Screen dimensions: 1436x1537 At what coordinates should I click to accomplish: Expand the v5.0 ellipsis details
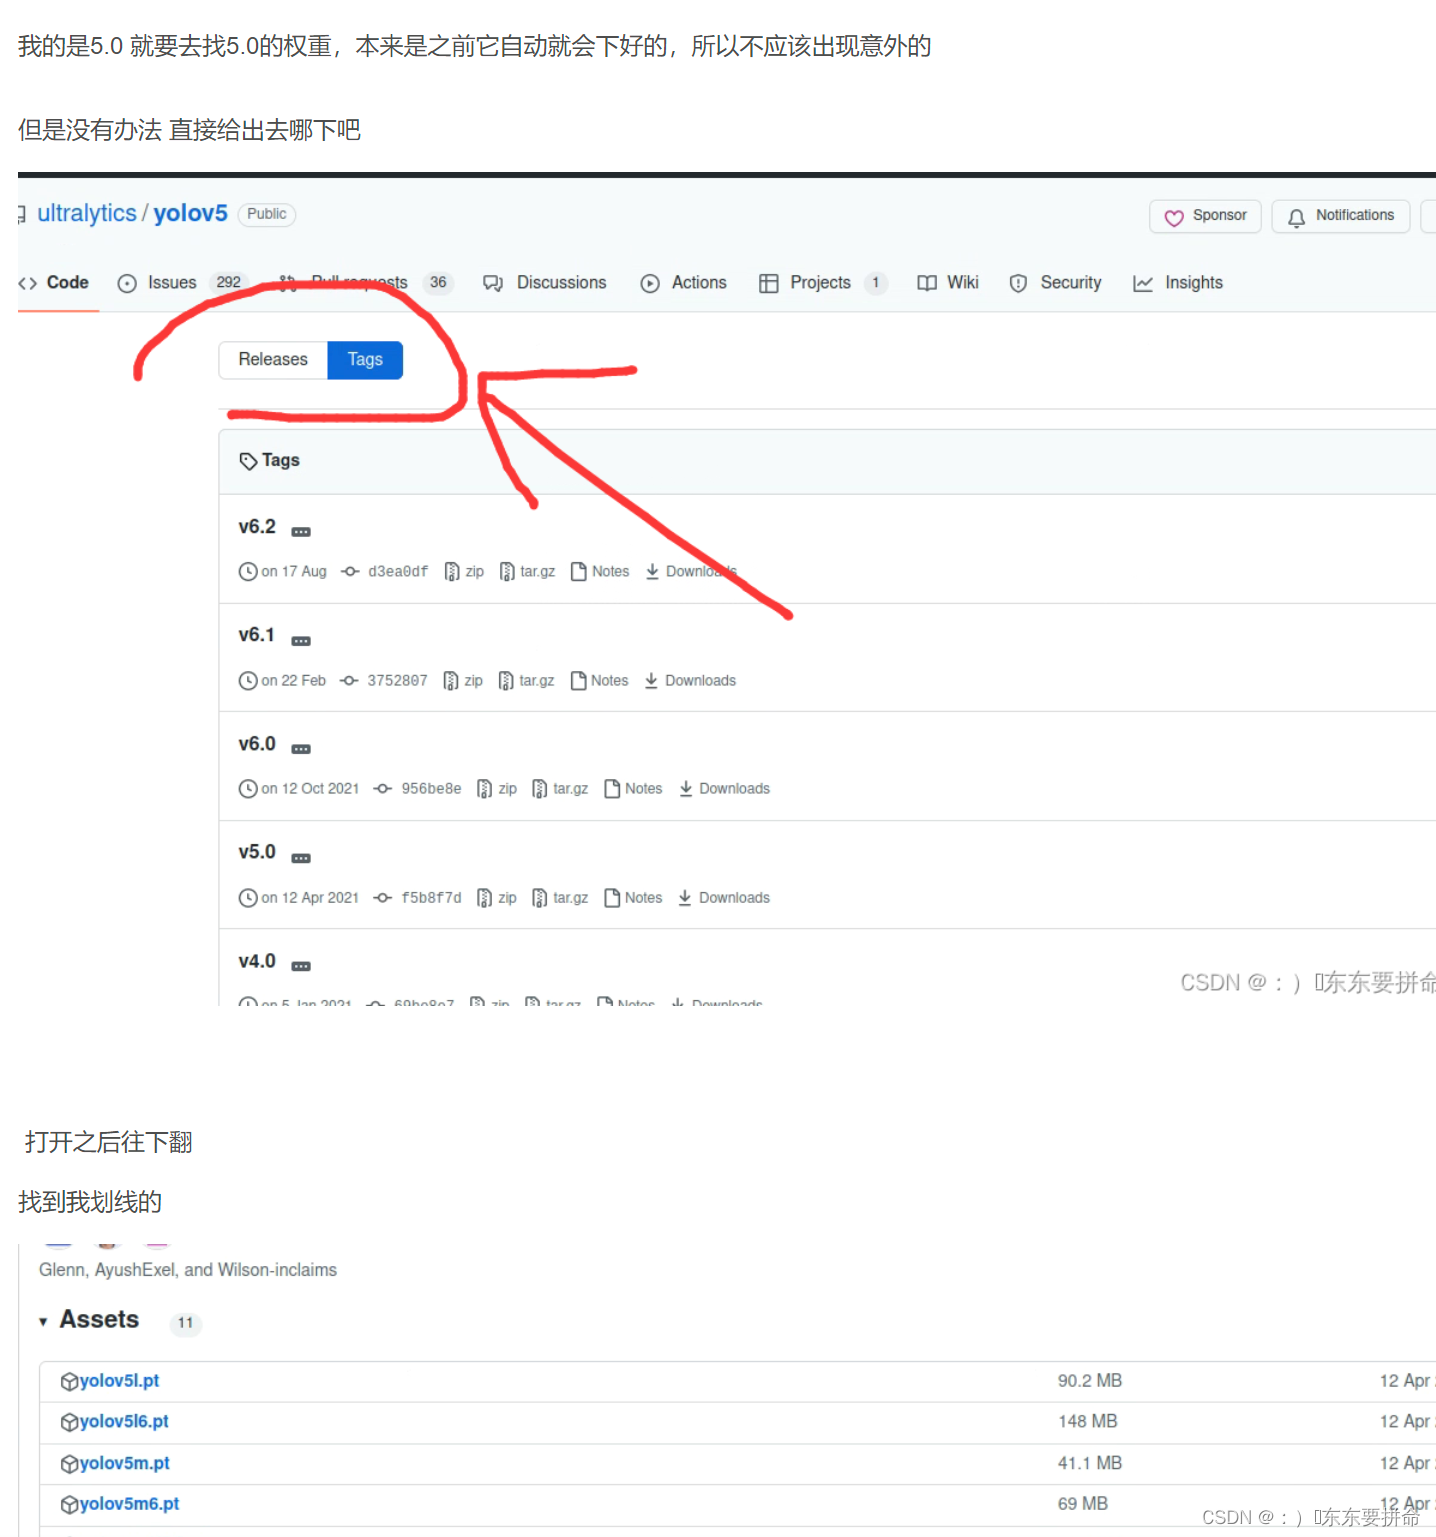click(301, 858)
